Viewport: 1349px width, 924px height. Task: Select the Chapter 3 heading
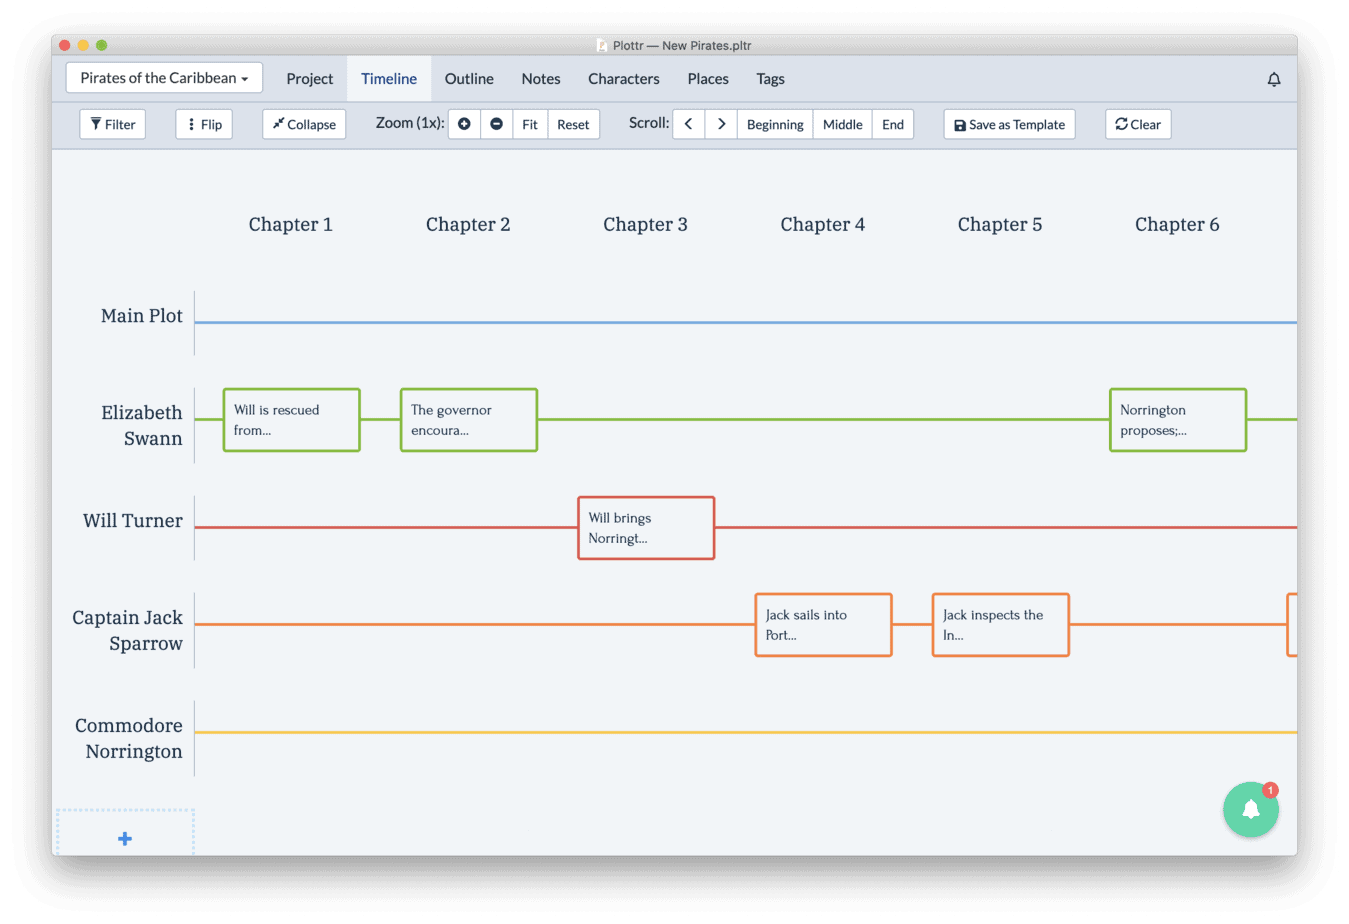[645, 225]
